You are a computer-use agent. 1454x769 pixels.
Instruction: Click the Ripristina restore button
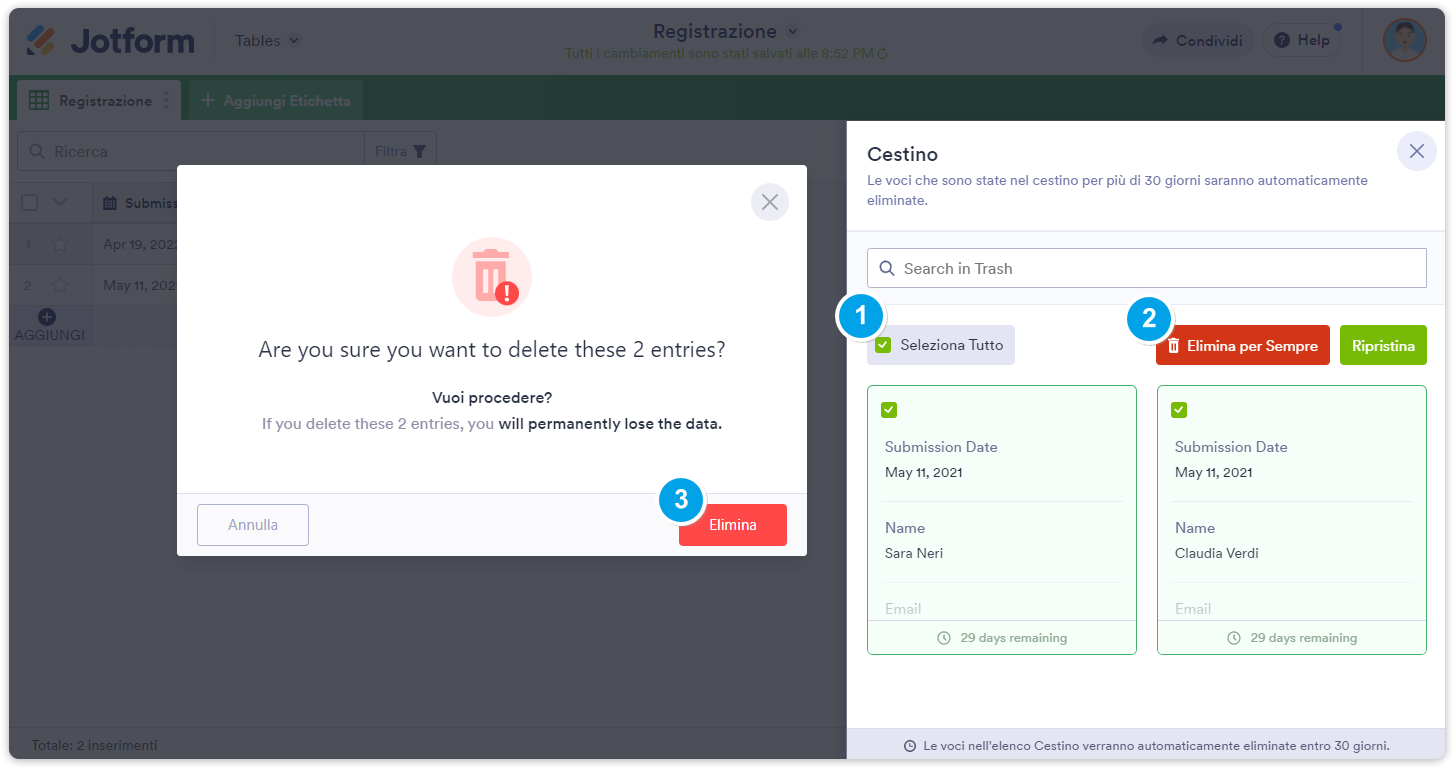[1383, 345]
